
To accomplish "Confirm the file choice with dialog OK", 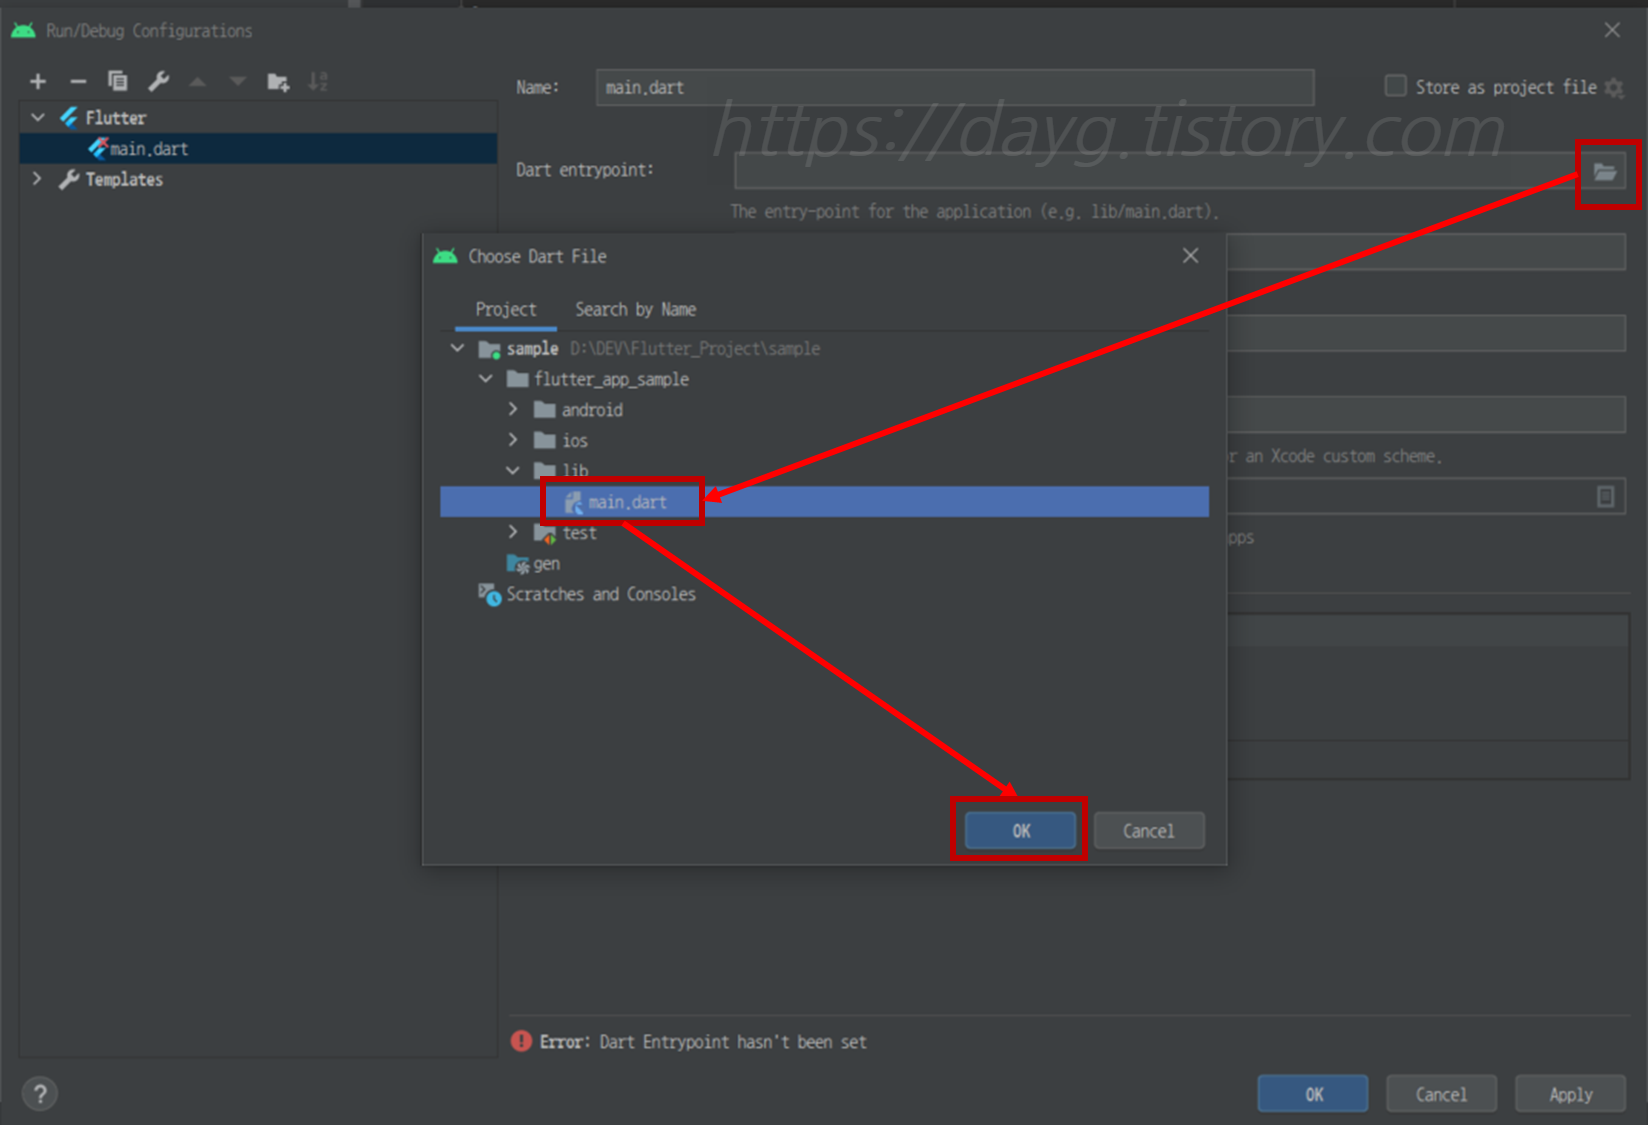I will tap(1020, 830).
